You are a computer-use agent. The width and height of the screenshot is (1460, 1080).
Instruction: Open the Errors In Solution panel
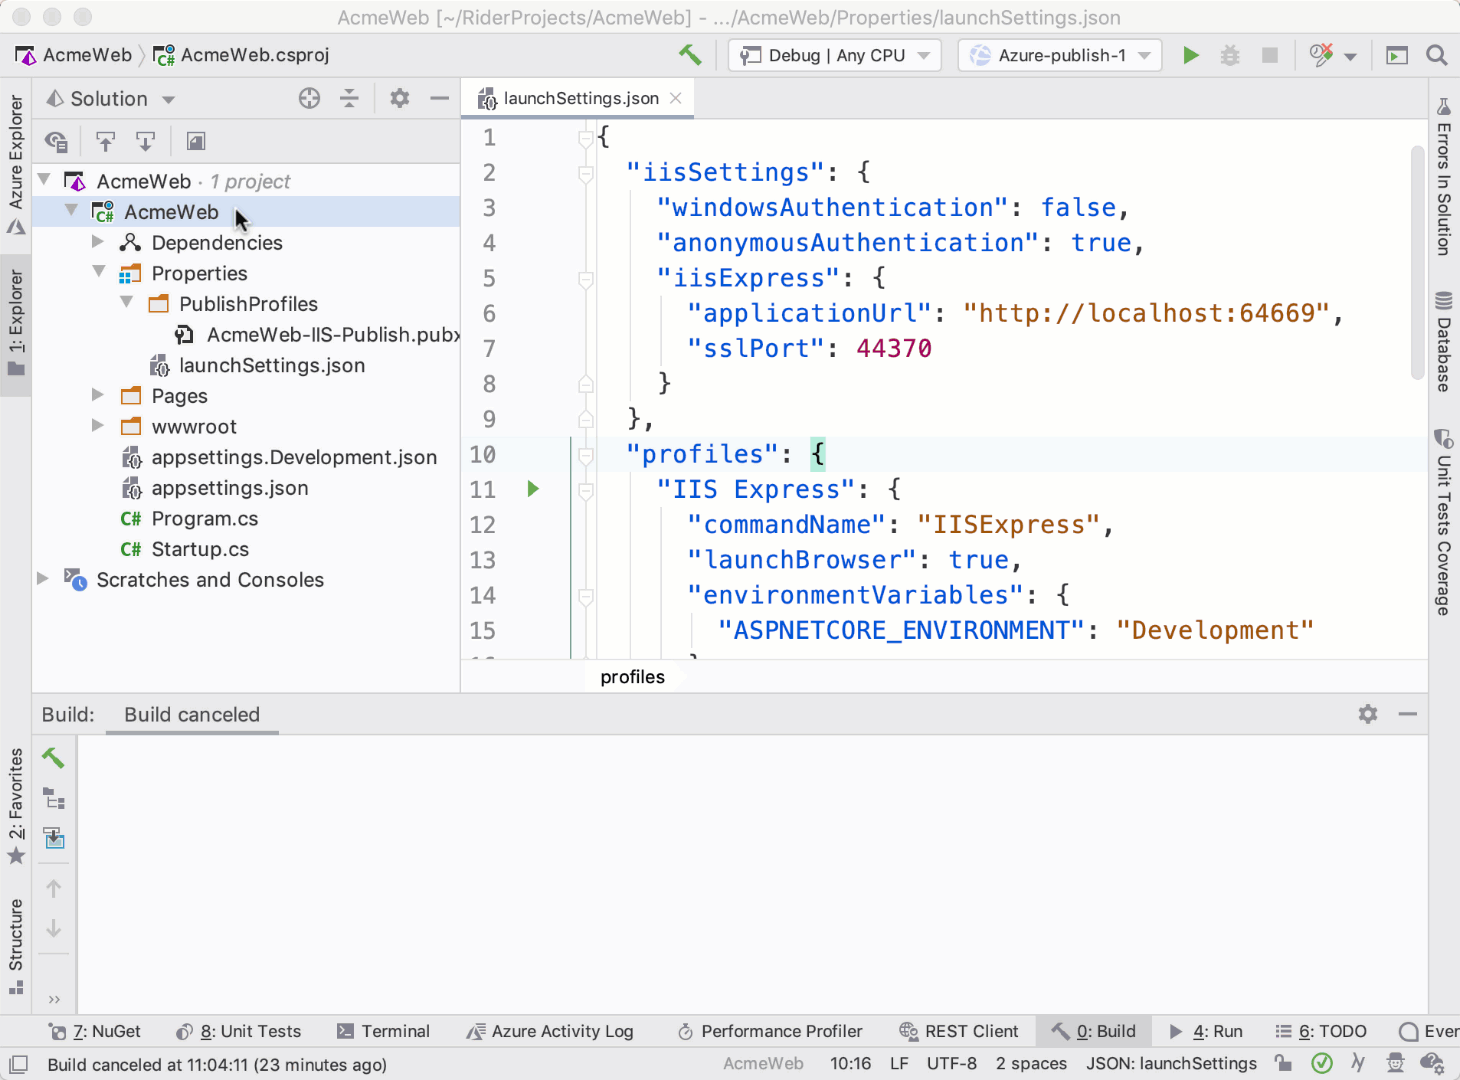(x=1443, y=180)
